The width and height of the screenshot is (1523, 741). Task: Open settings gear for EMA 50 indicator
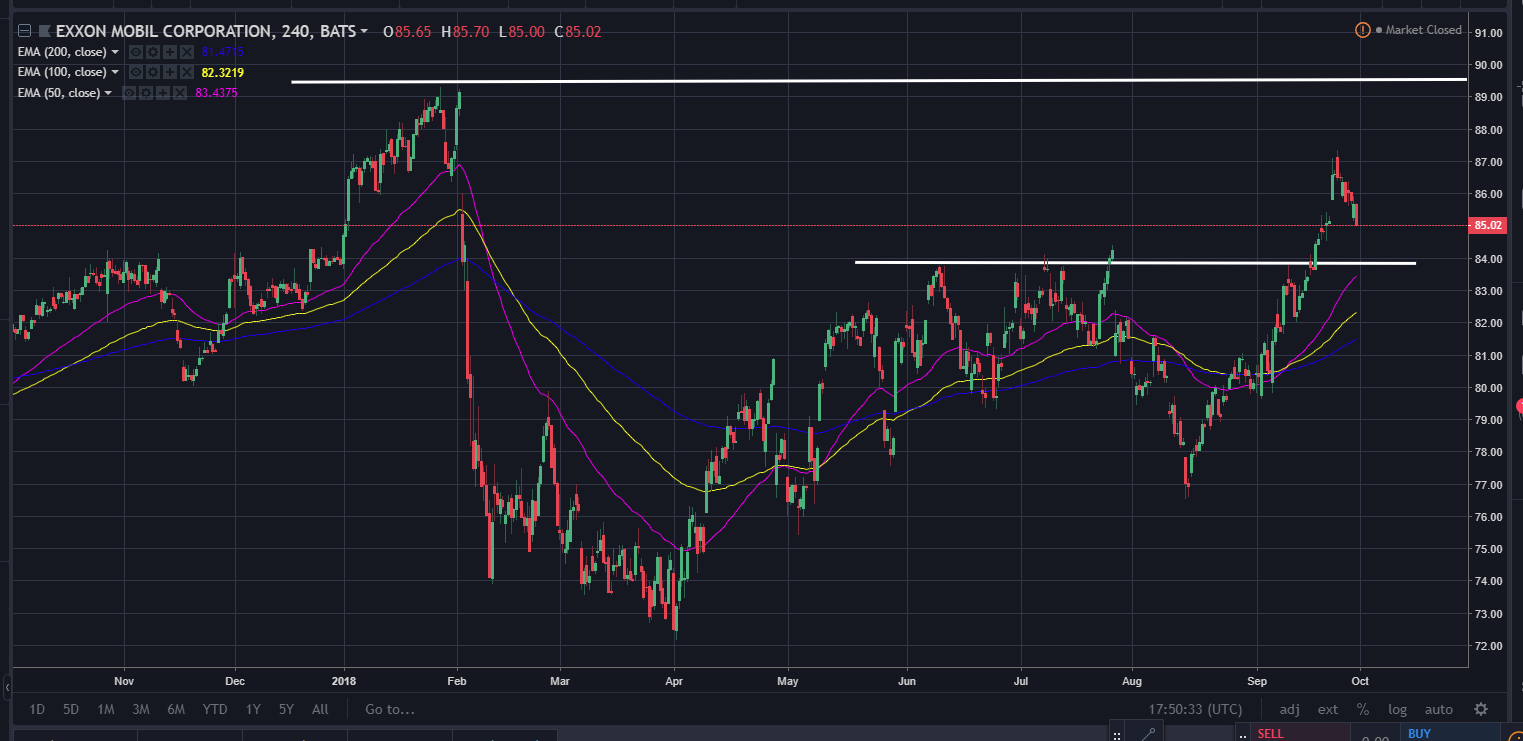[146, 93]
